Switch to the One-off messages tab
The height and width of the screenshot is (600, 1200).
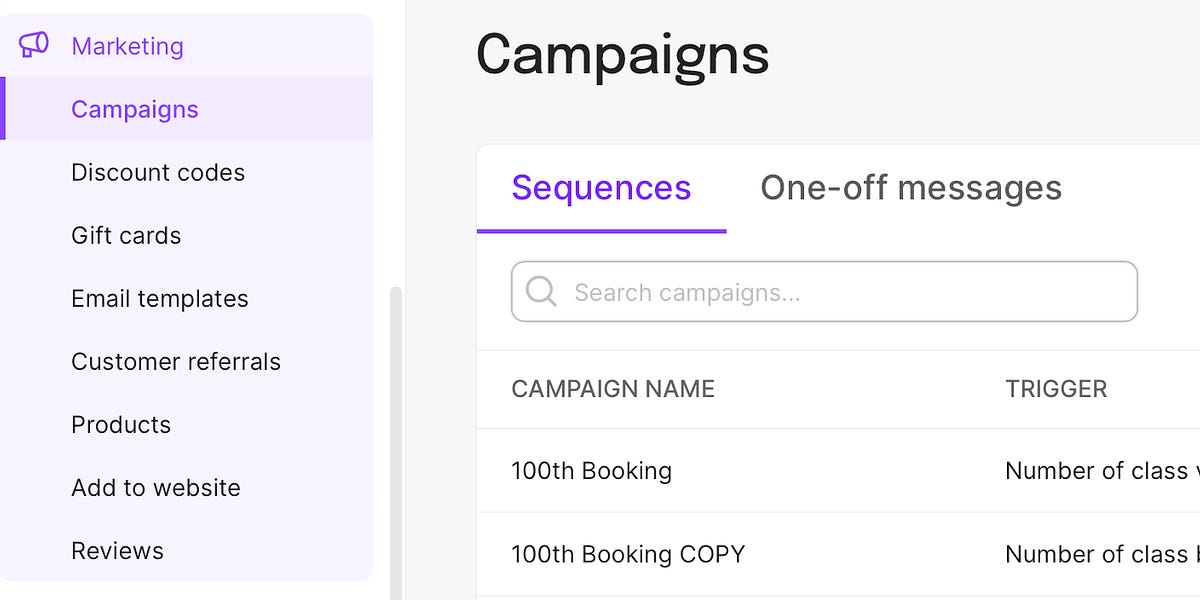[911, 187]
